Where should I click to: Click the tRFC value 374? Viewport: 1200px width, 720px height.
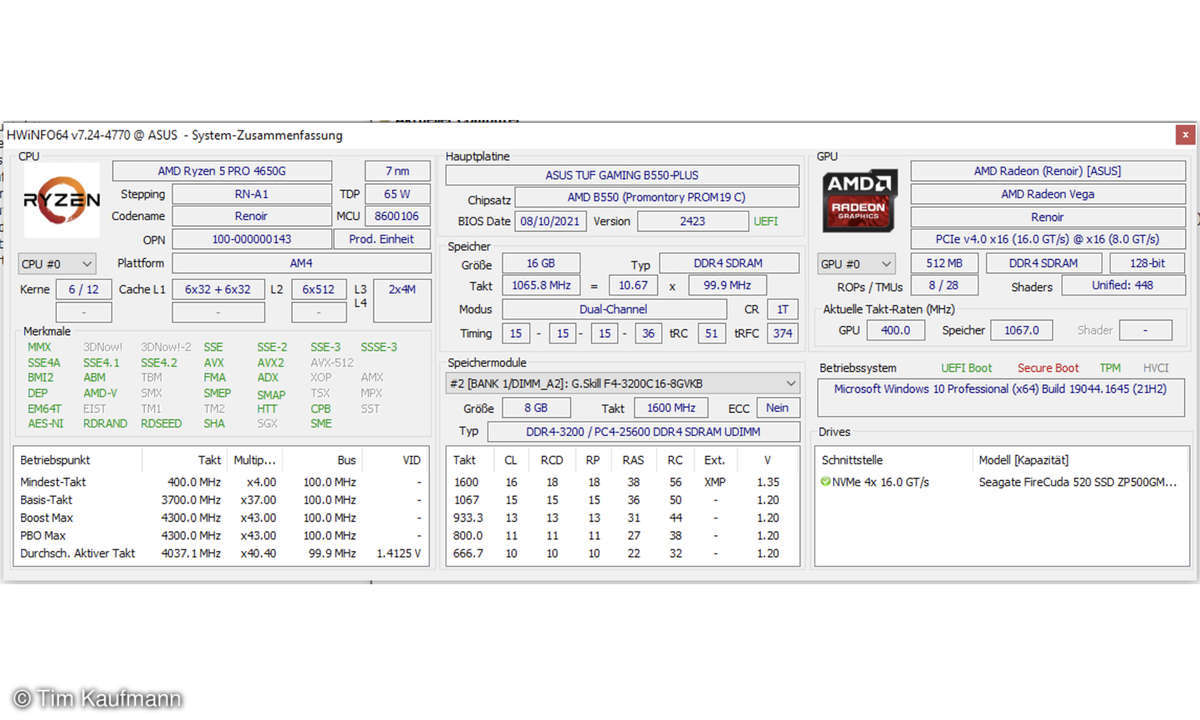coord(782,334)
